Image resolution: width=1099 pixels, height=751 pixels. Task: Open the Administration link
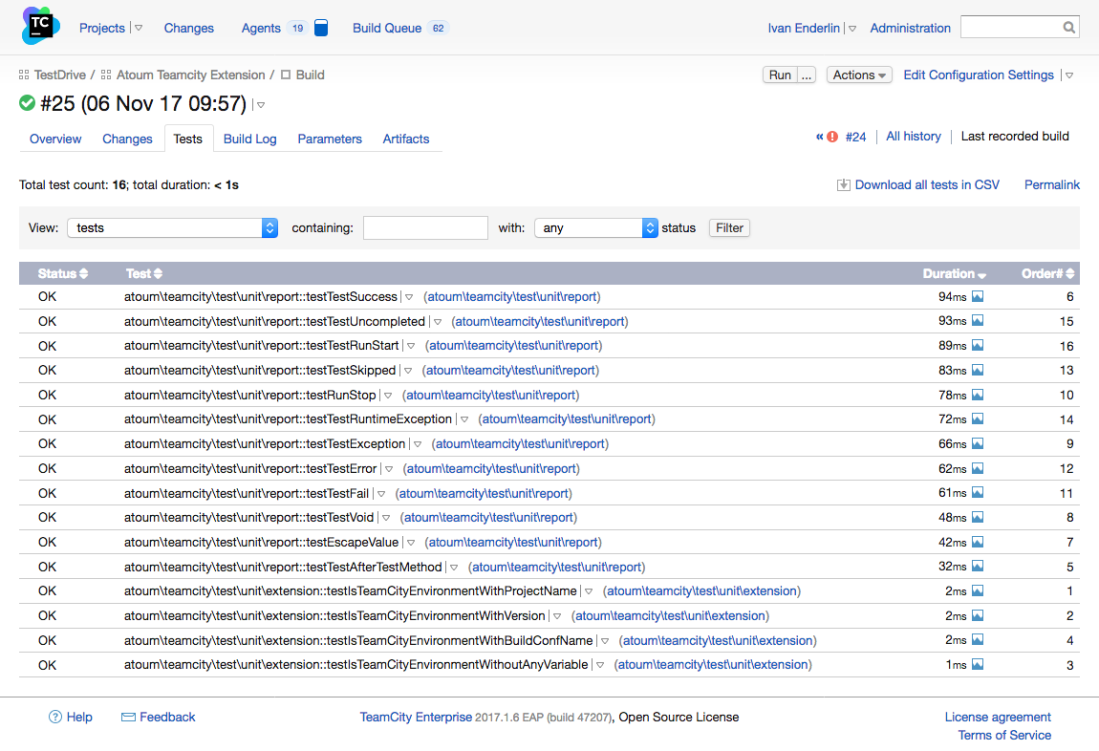(x=910, y=28)
